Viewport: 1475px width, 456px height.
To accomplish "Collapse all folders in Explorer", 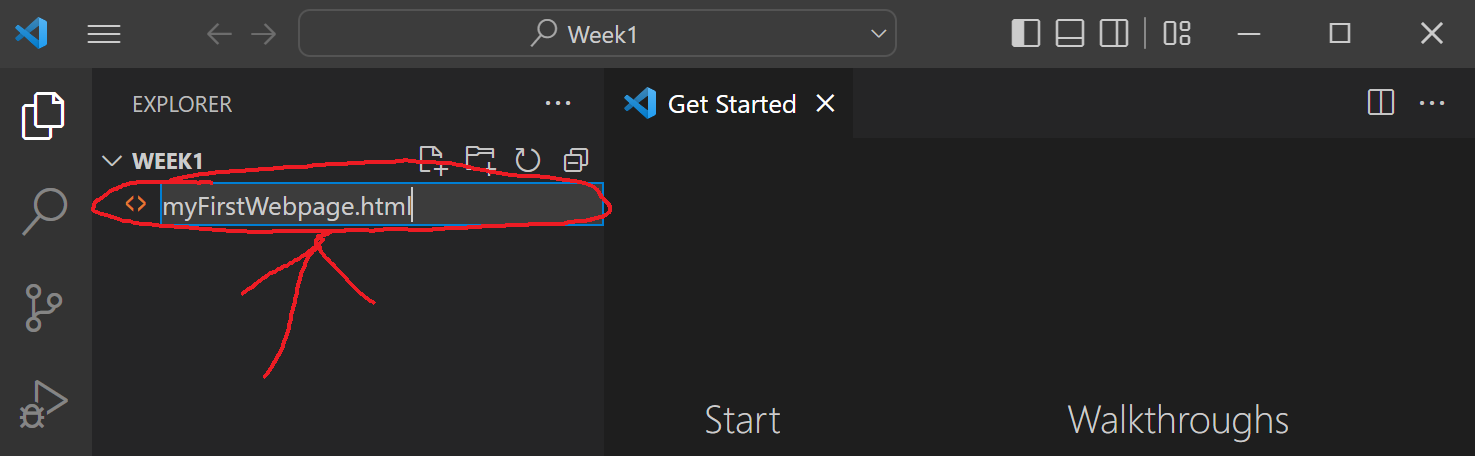I will click(x=576, y=160).
